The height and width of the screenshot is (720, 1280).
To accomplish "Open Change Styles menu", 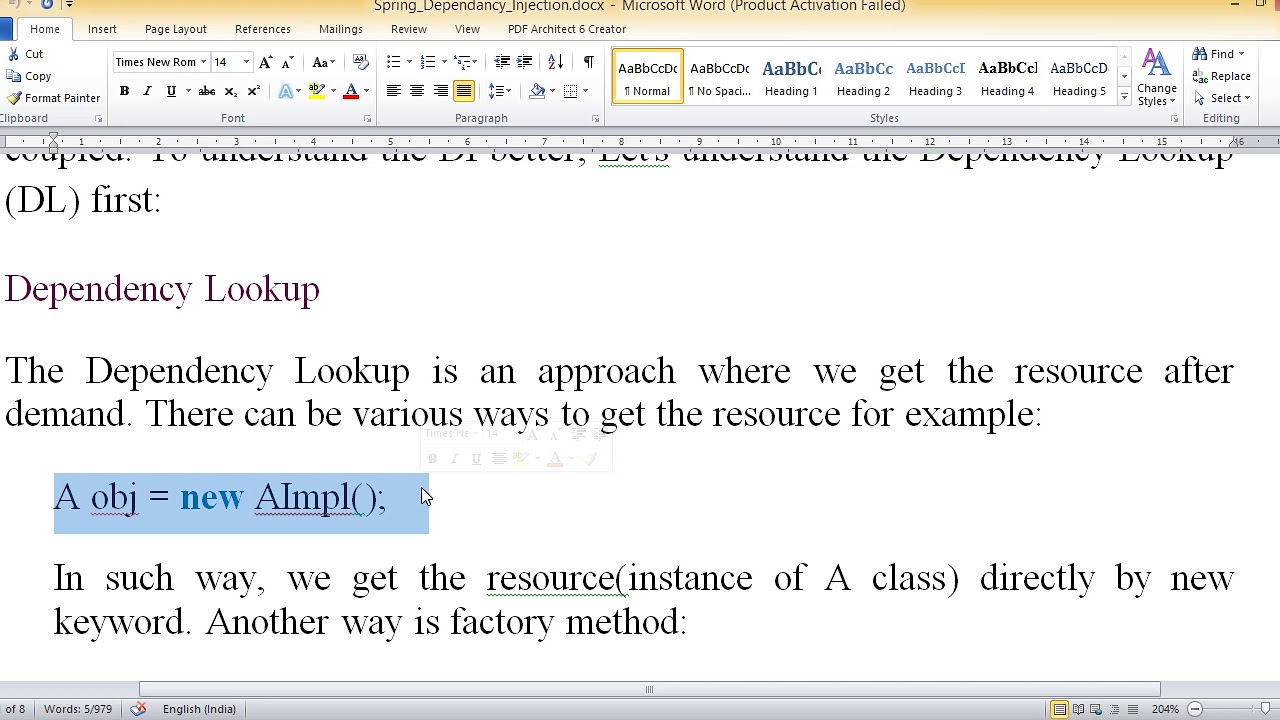I will [x=1156, y=78].
